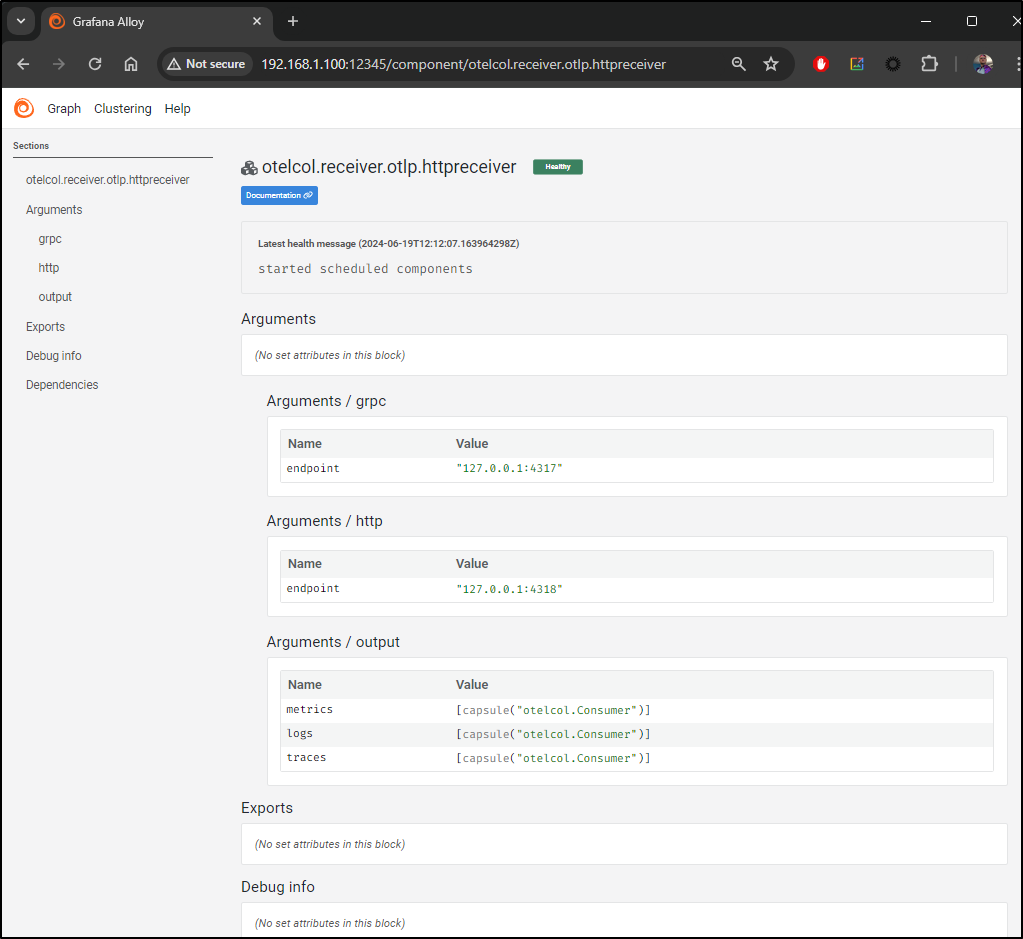Screen dimensions: 1023x939
Task: Click the metrics name cell
Action: coord(309,709)
